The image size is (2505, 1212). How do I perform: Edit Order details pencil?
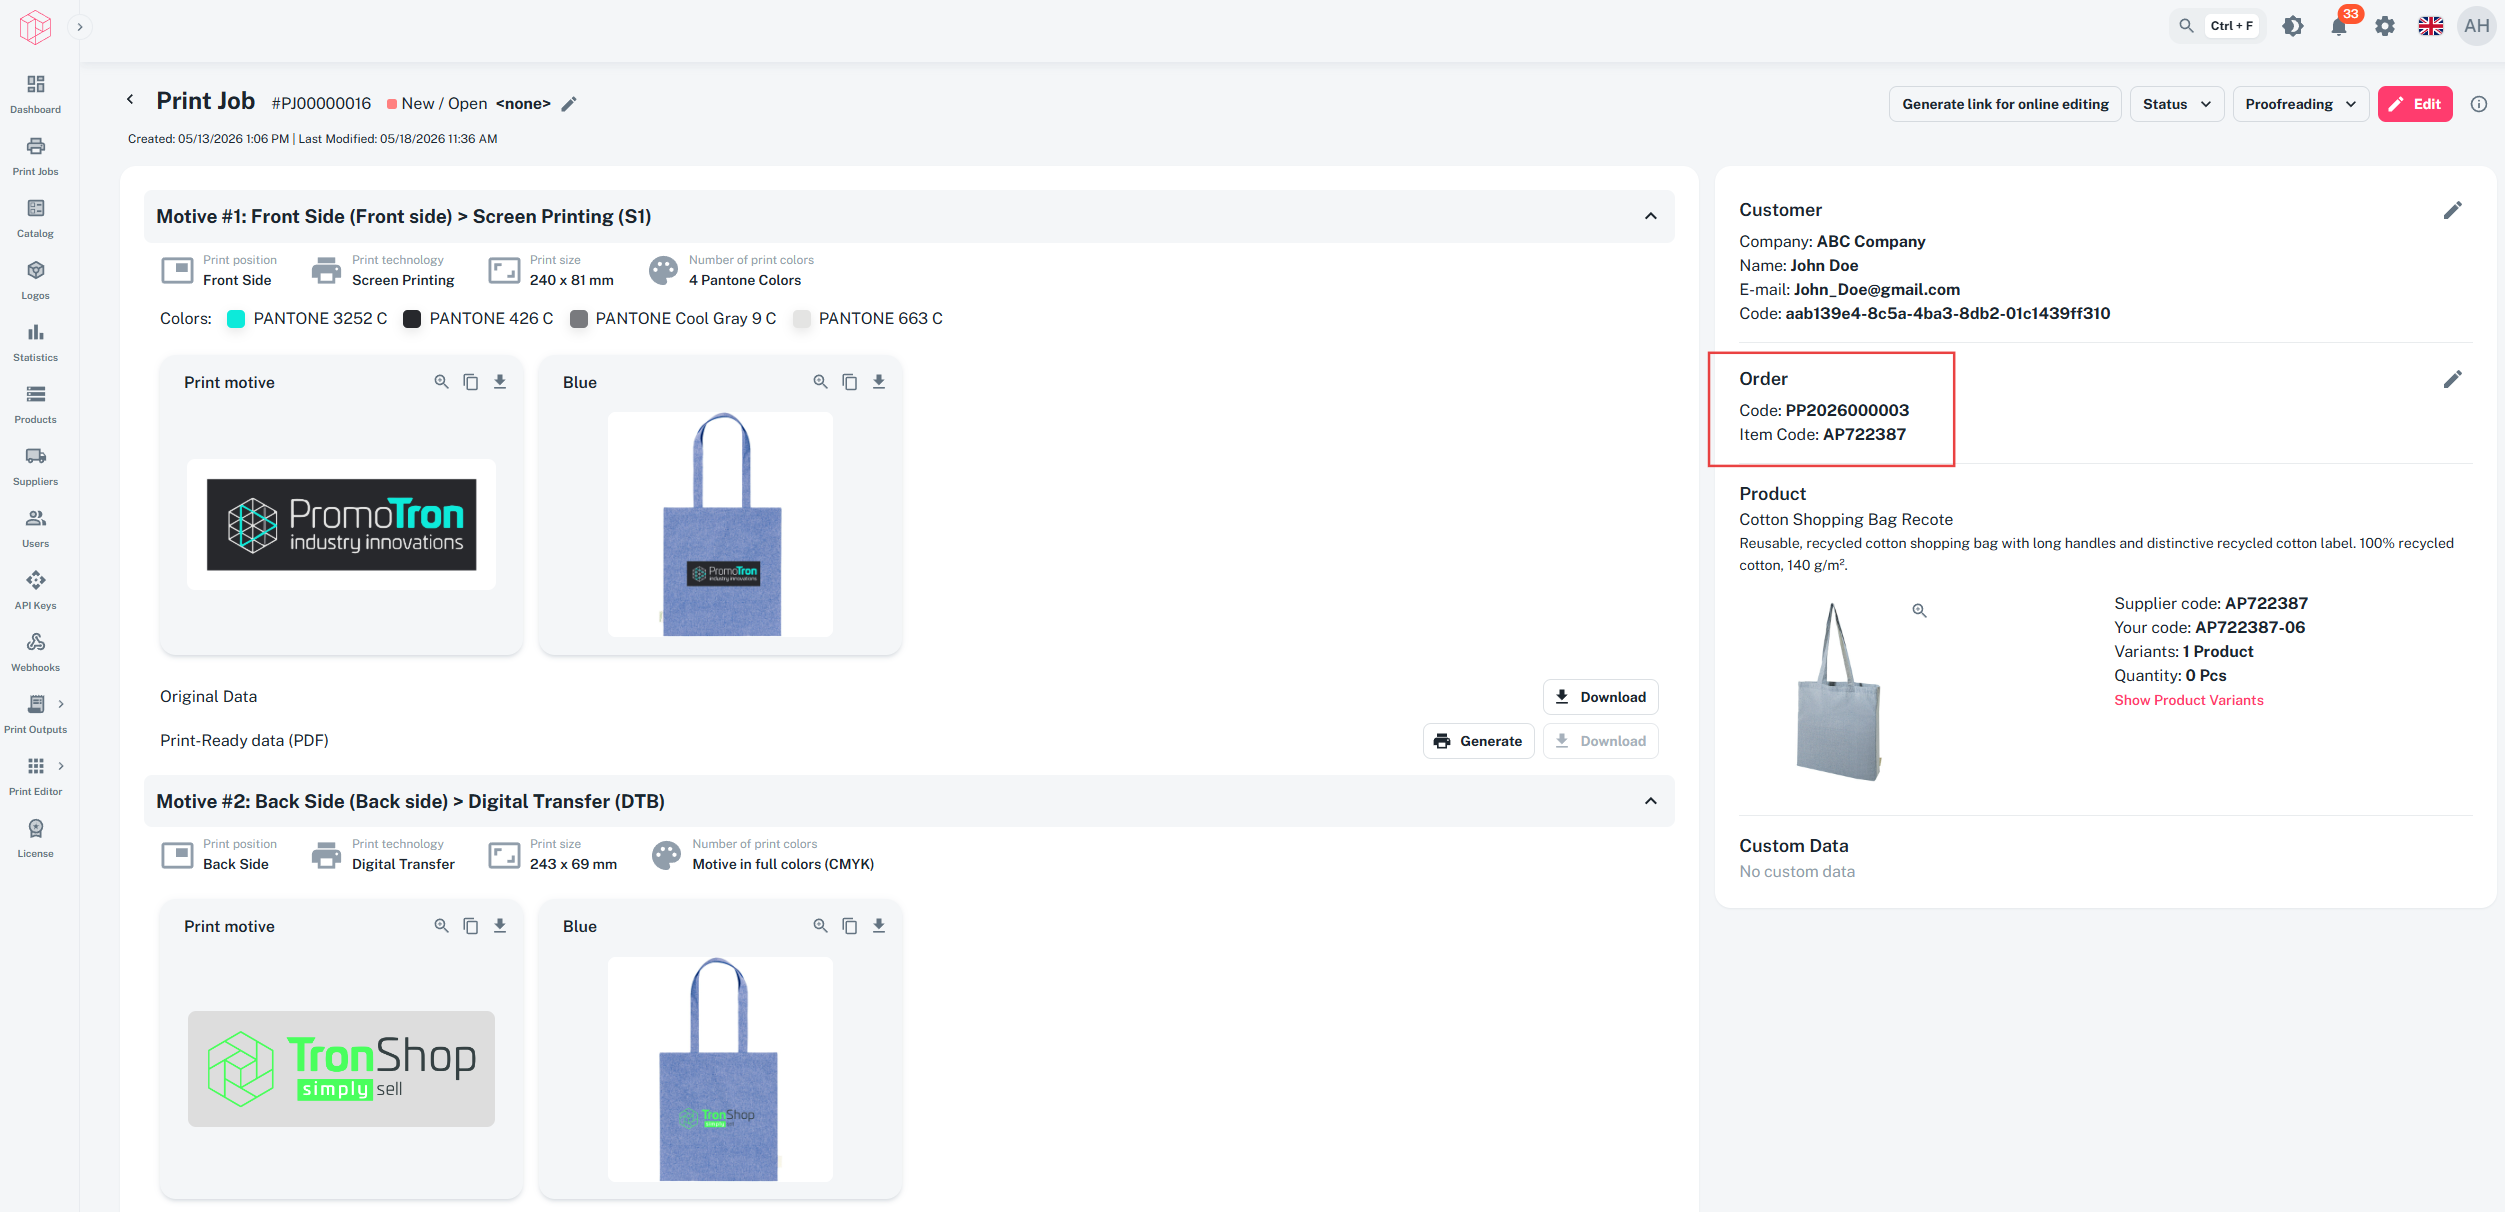coord(2452,379)
